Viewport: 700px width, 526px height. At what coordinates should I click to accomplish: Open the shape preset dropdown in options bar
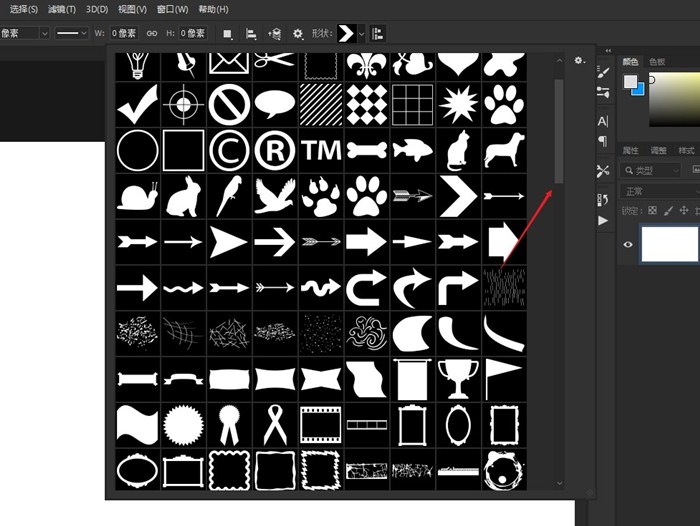(361, 33)
